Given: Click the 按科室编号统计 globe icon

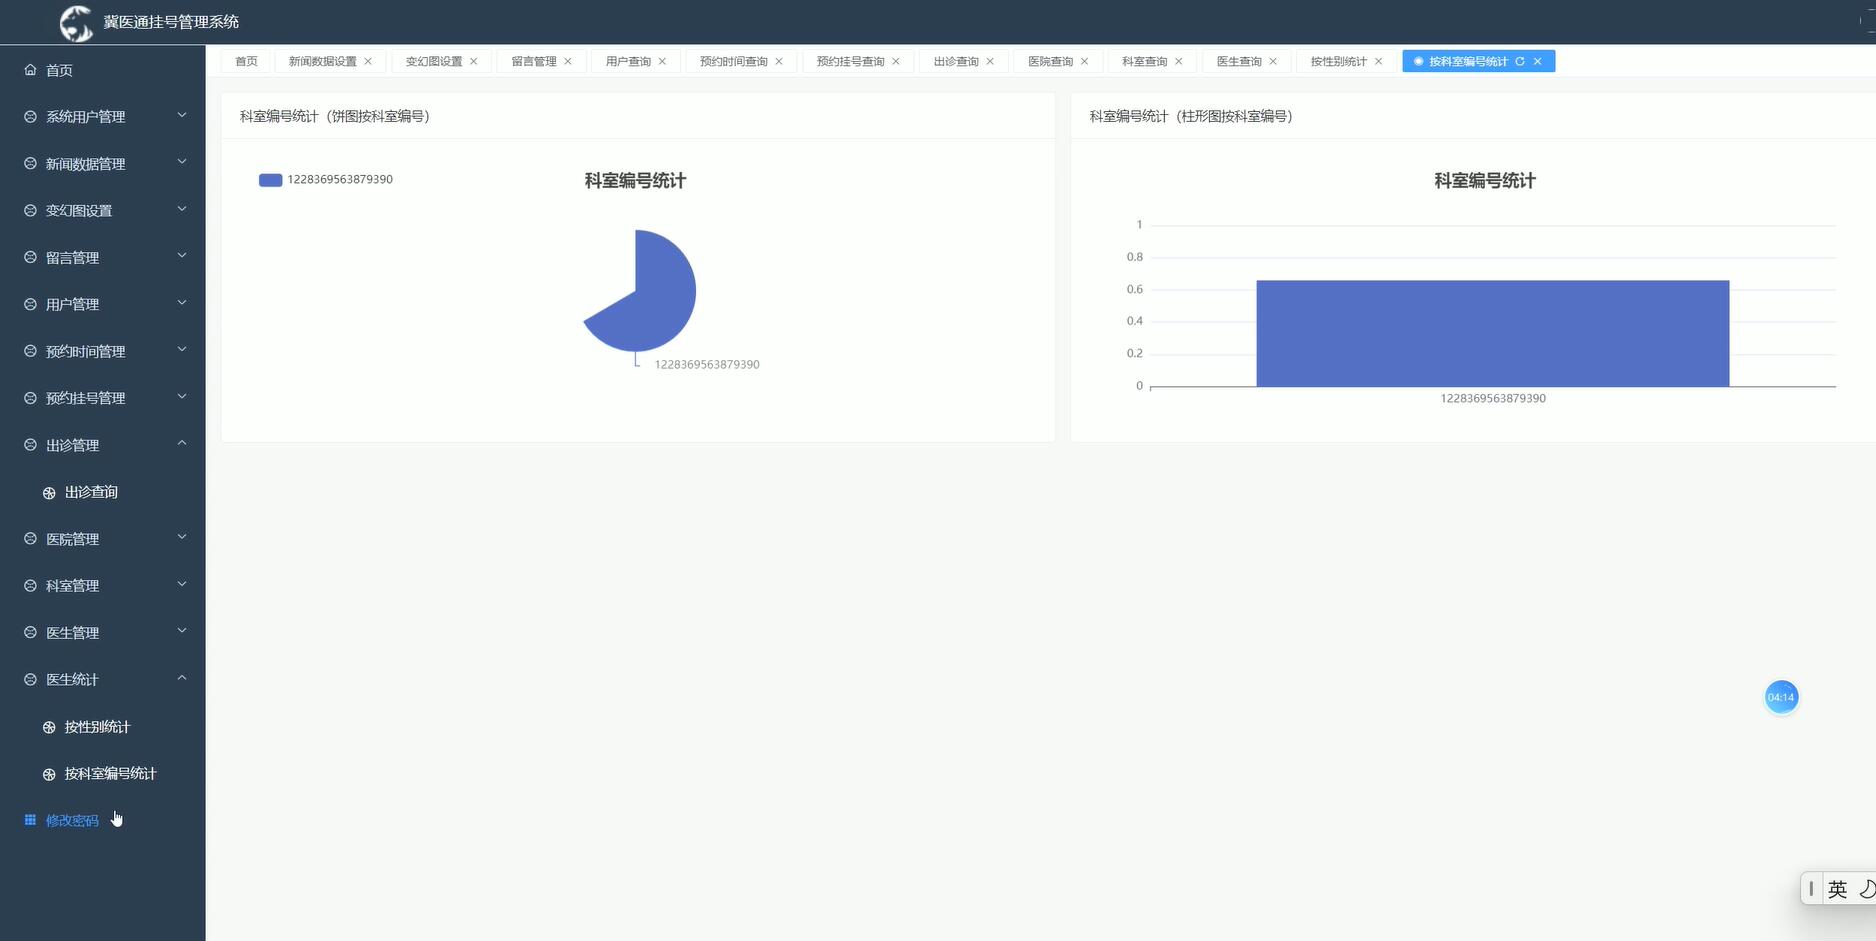Looking at the screenshot, I should point(47,773).
